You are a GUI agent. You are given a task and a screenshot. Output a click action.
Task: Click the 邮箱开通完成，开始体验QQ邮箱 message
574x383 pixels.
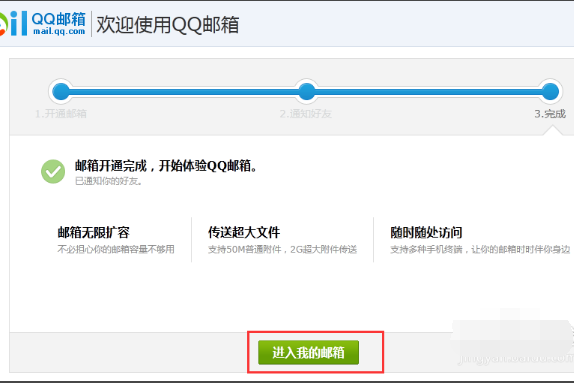tap(167, 166)
